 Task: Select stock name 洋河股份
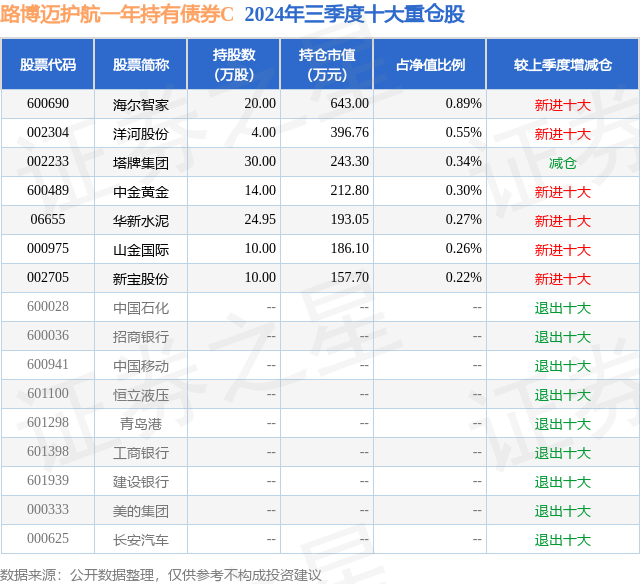click(x=141, y=134)
